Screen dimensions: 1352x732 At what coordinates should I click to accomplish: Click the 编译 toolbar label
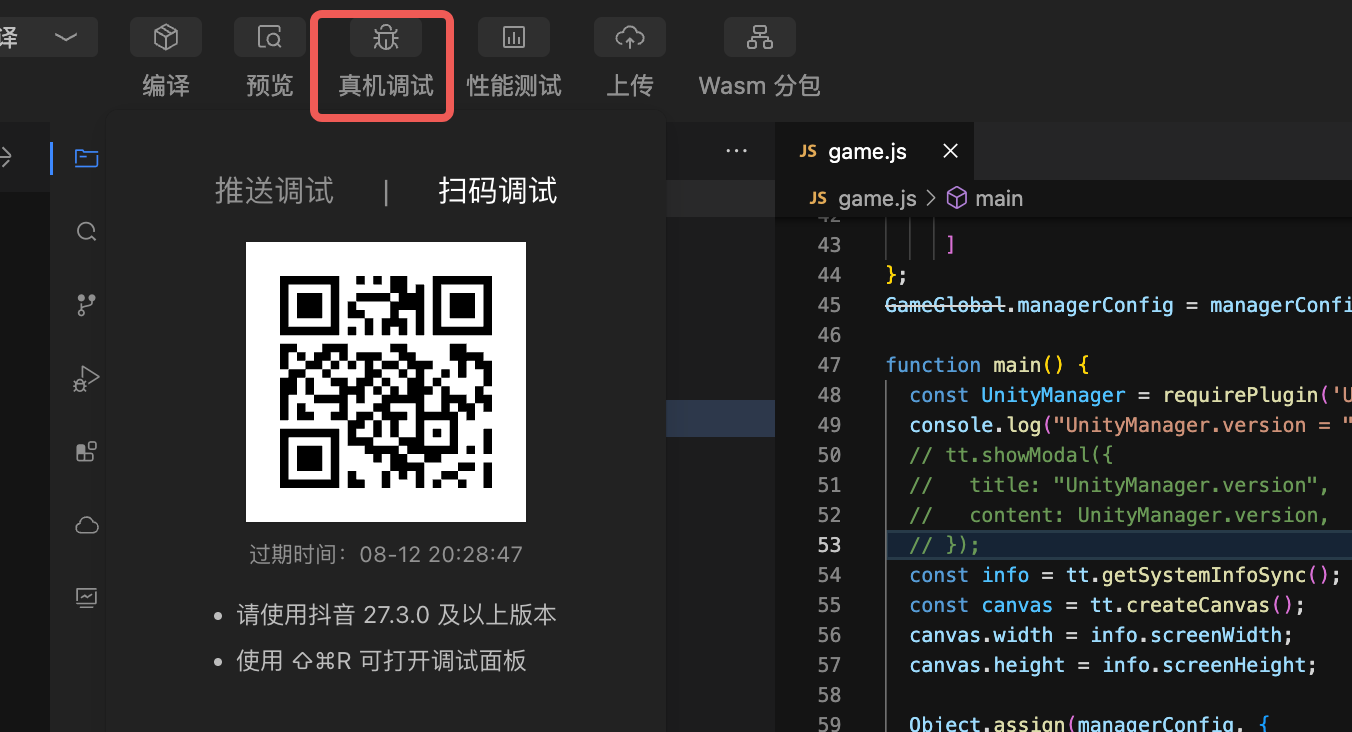click(166, 86)
